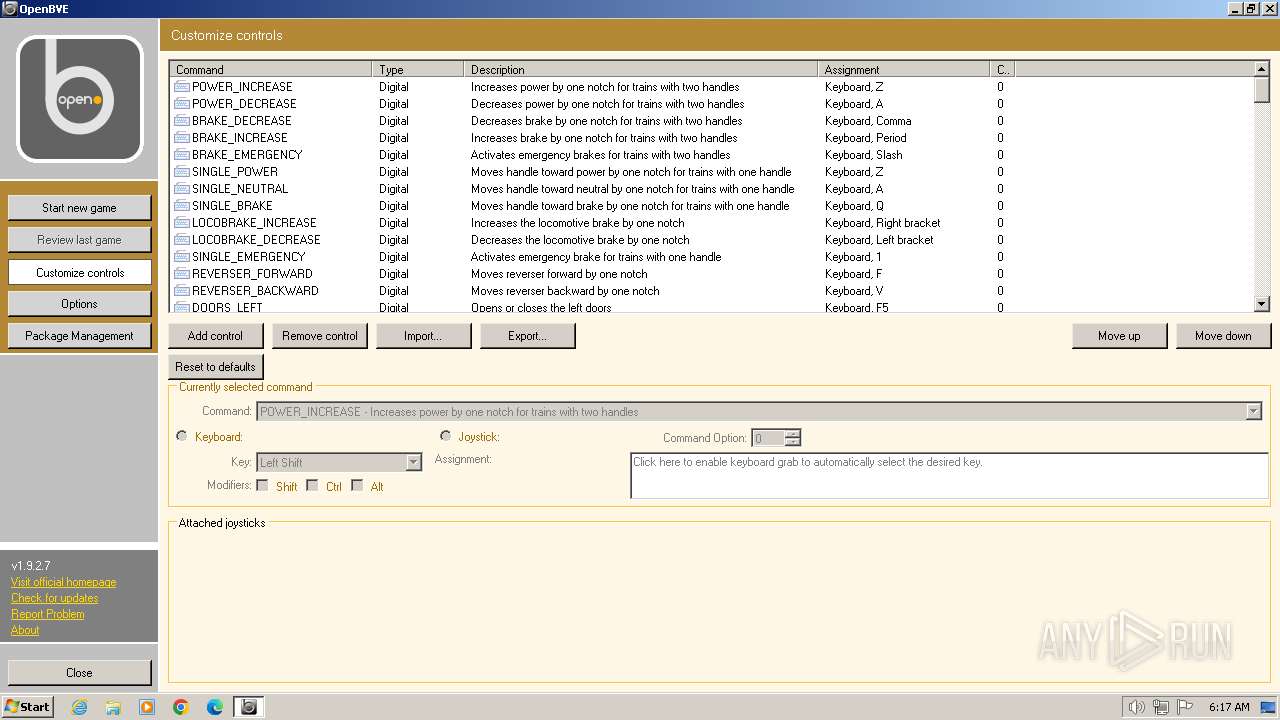
Task: Click the icon beside LOCOBRAKE_DECREASE row
Action: click(x=182, y=240)
